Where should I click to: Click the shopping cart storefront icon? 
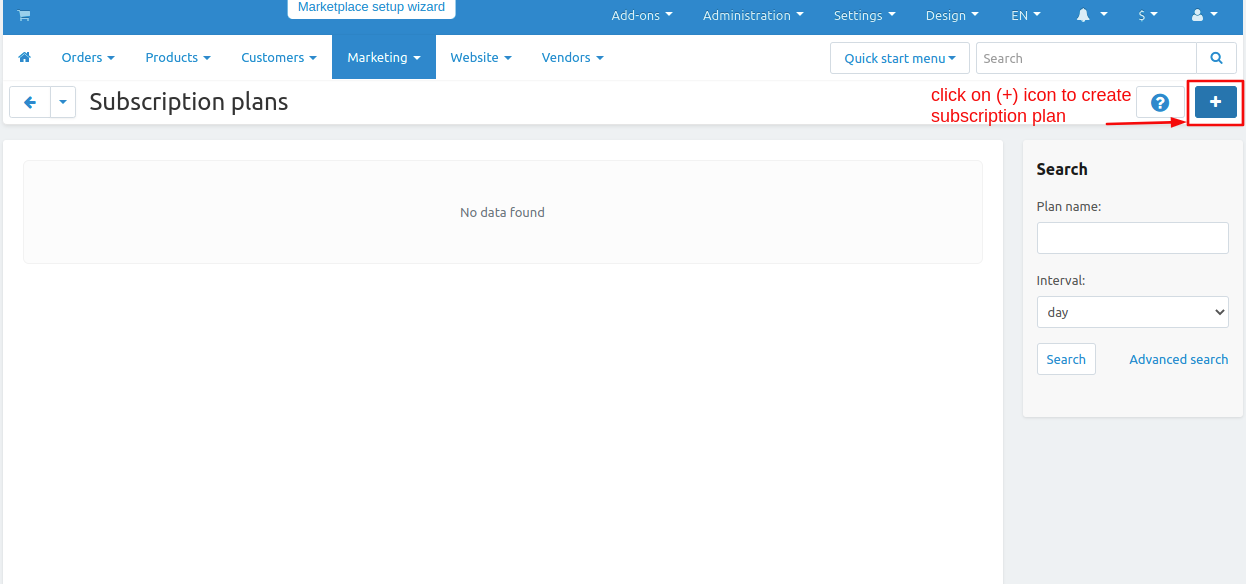click(x=24, y=15)
